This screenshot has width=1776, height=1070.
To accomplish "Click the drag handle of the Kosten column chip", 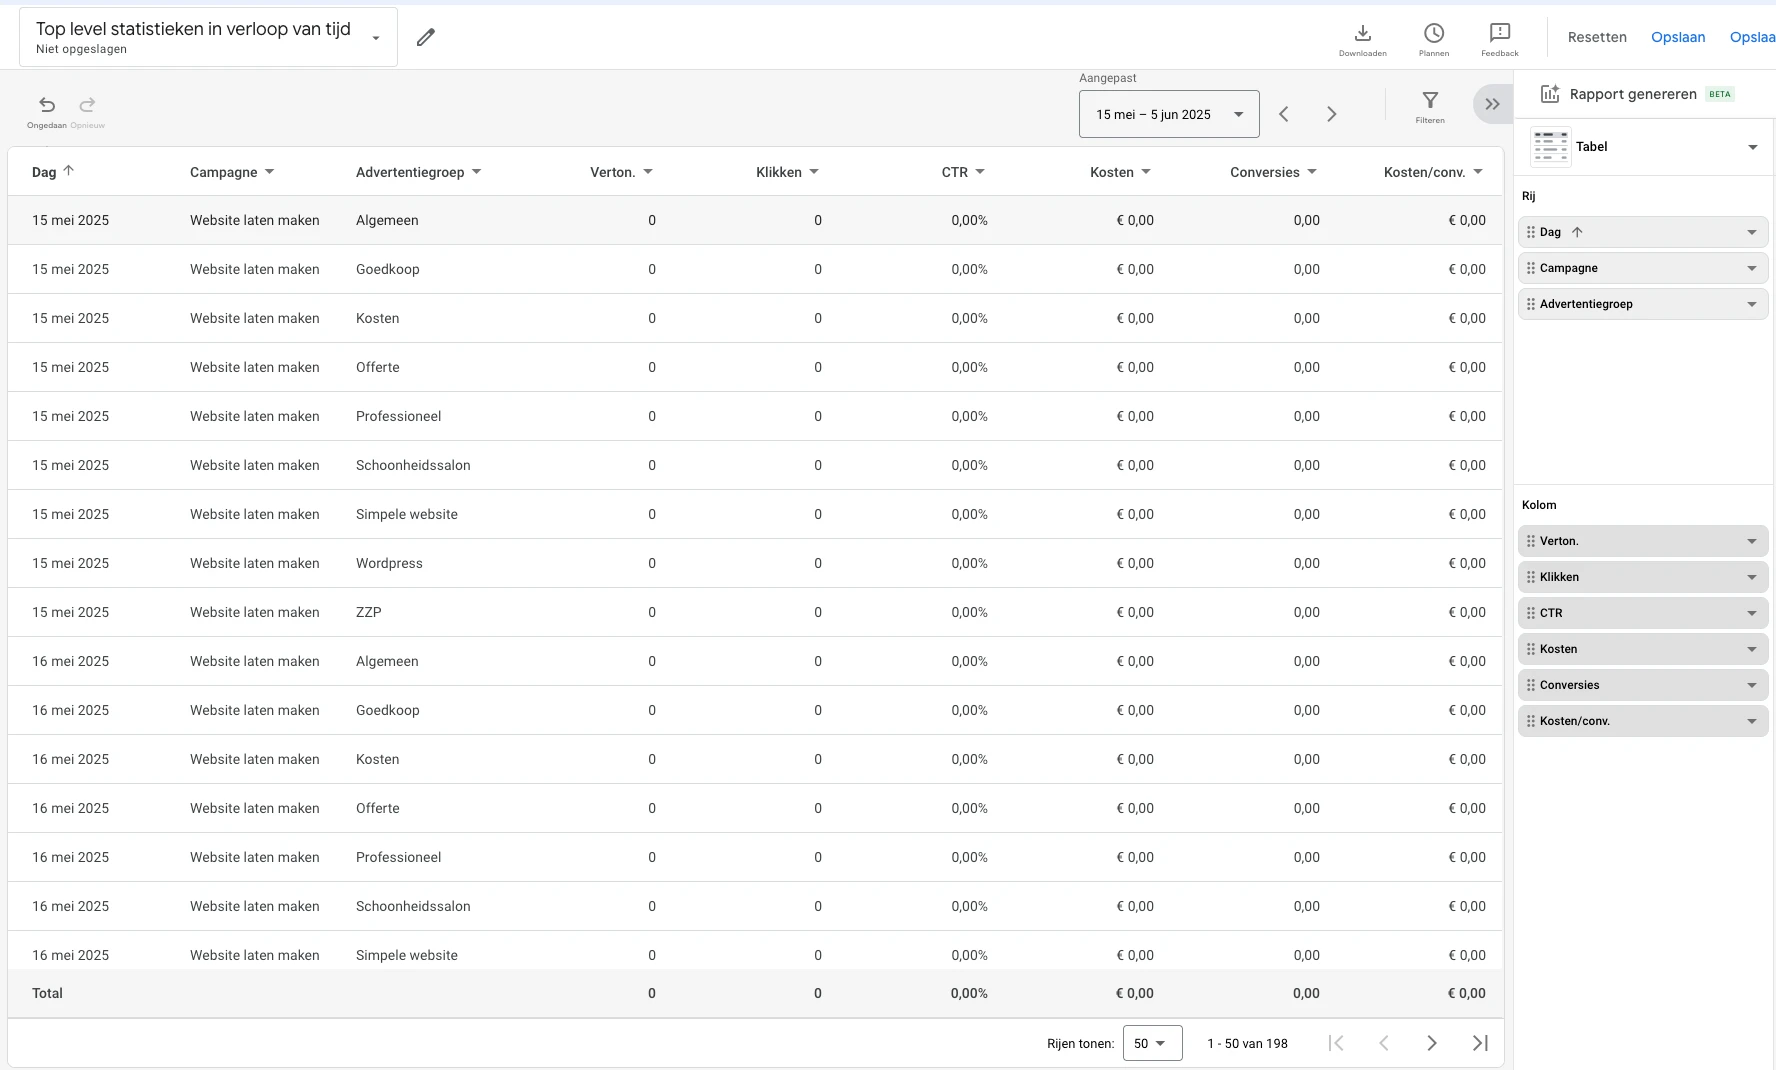I will [1531, 649].
